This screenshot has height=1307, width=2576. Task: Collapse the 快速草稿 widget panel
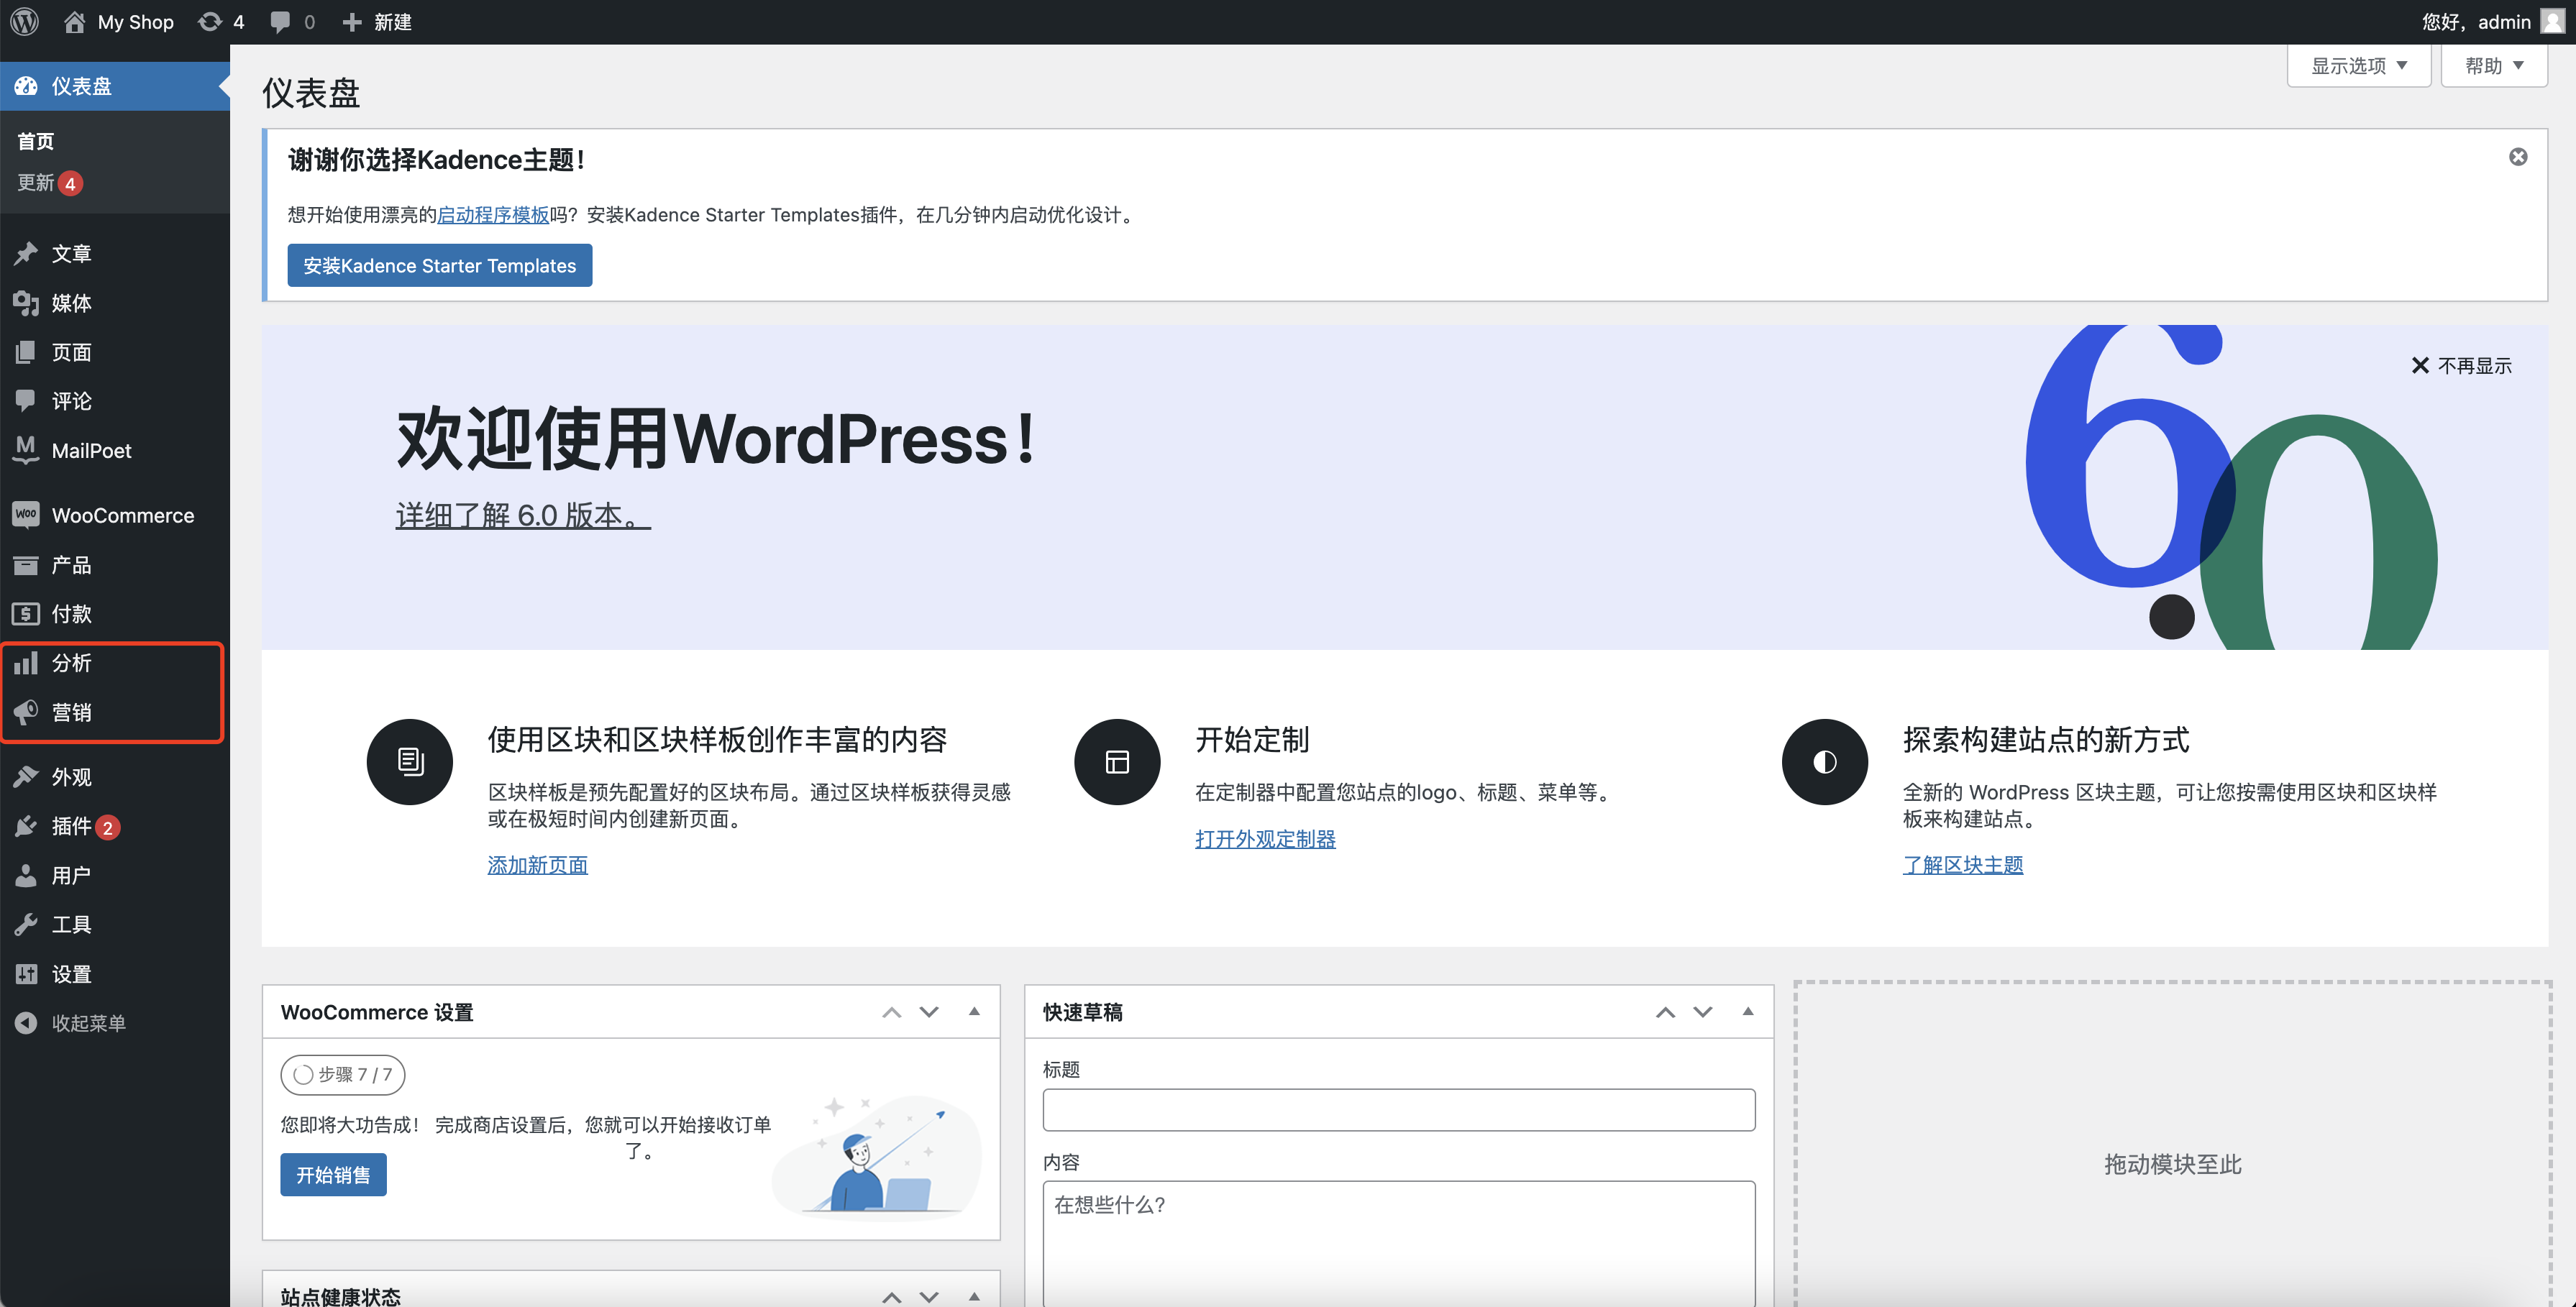tap(1748, 1011)
